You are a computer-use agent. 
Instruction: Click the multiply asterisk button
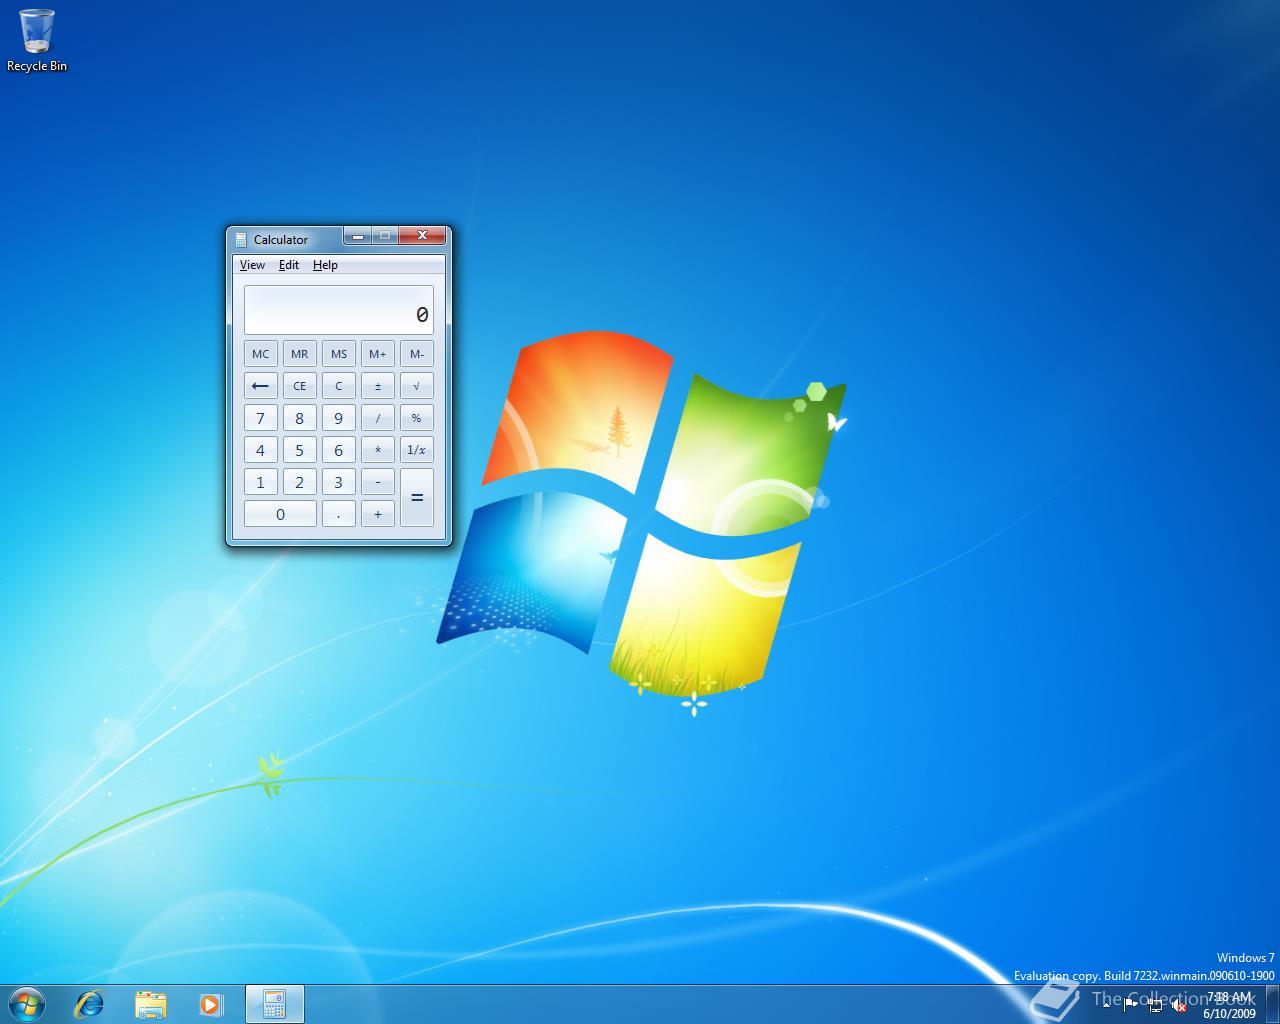coord(378,450)
